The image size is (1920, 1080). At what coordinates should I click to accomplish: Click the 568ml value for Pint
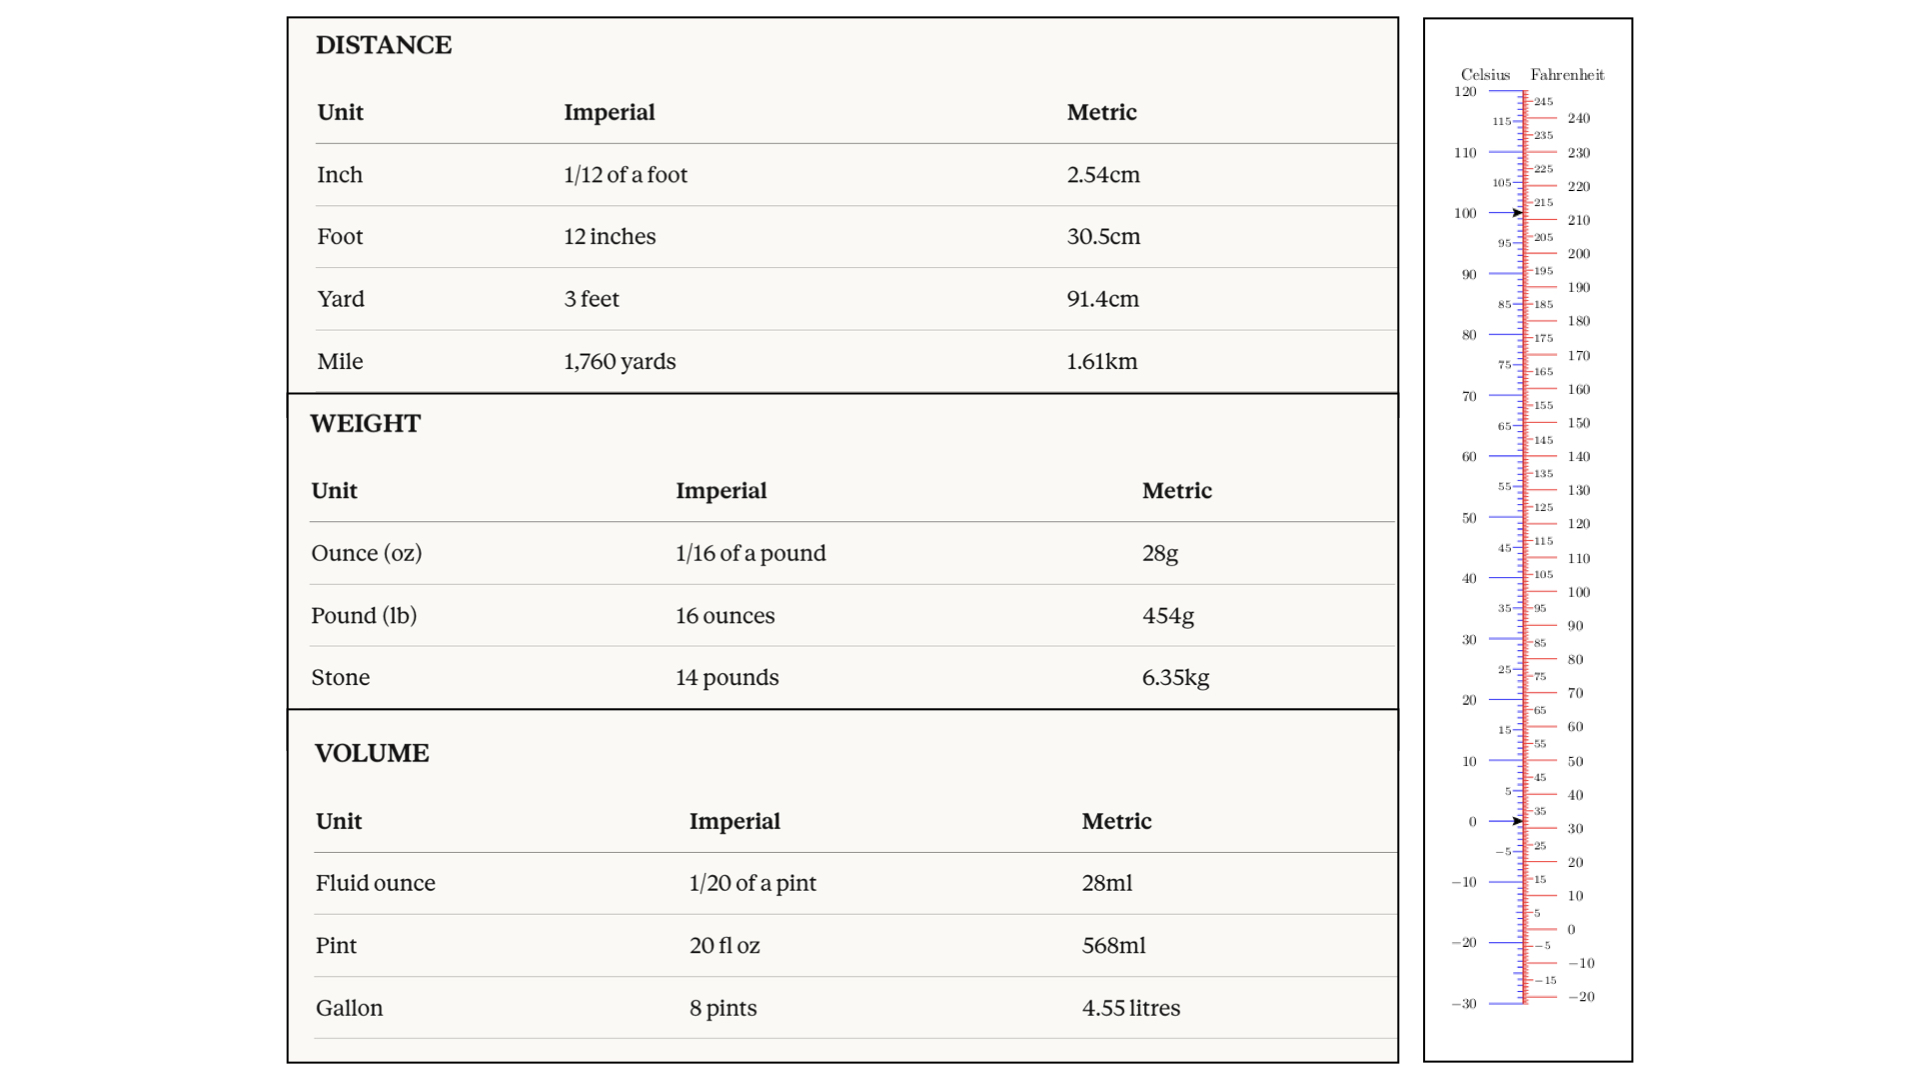[x=1114, y=946]
